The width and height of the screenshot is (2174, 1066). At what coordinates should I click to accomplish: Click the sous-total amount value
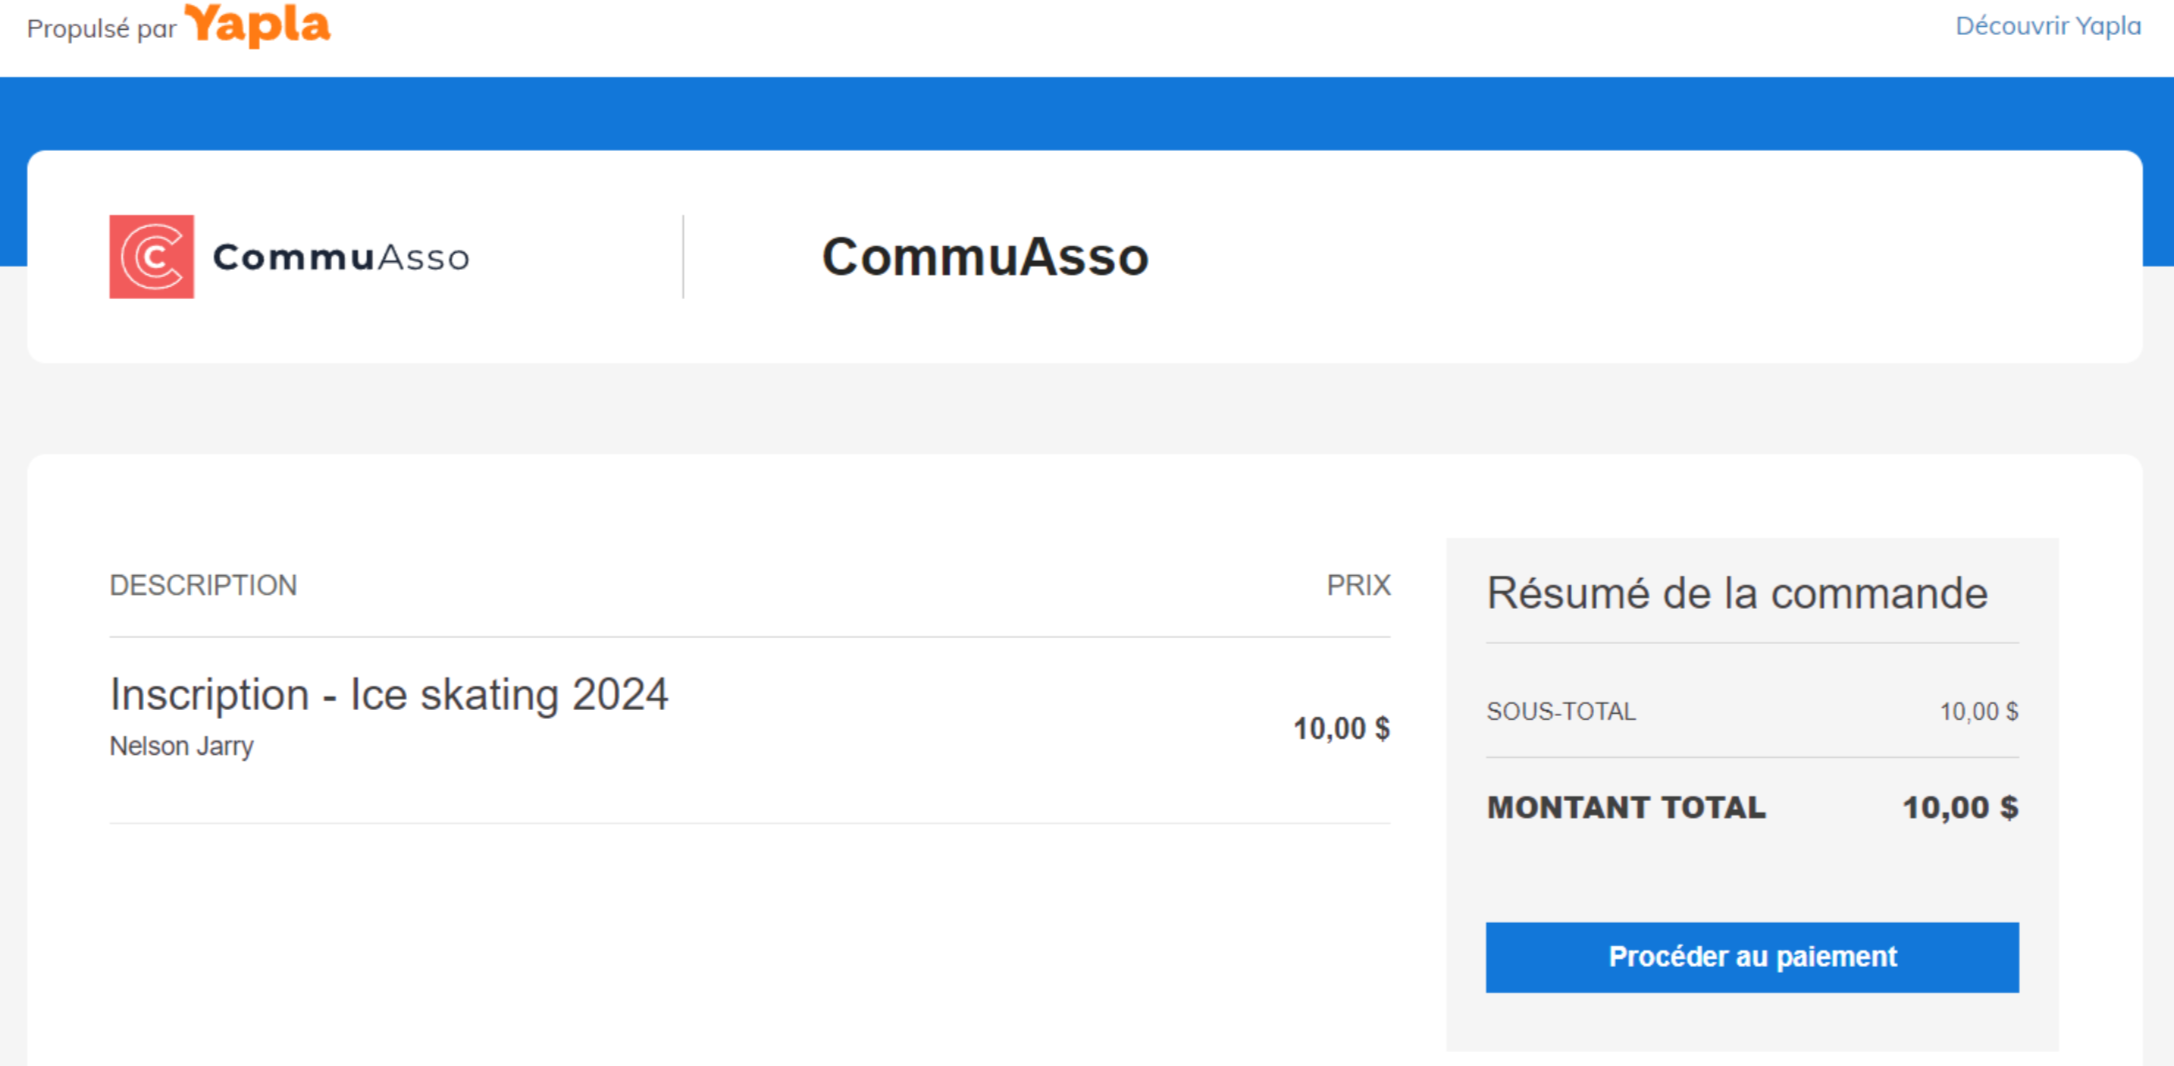(x=1978, y=711)
